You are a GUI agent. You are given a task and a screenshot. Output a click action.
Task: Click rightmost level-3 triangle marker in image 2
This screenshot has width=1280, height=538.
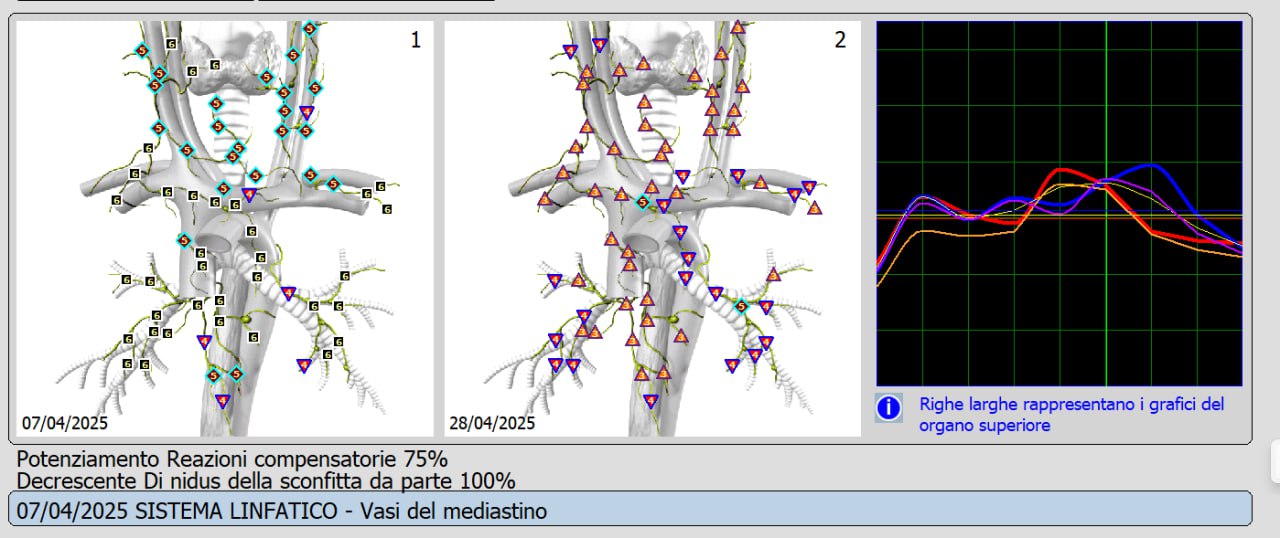(x=815, y=208)
